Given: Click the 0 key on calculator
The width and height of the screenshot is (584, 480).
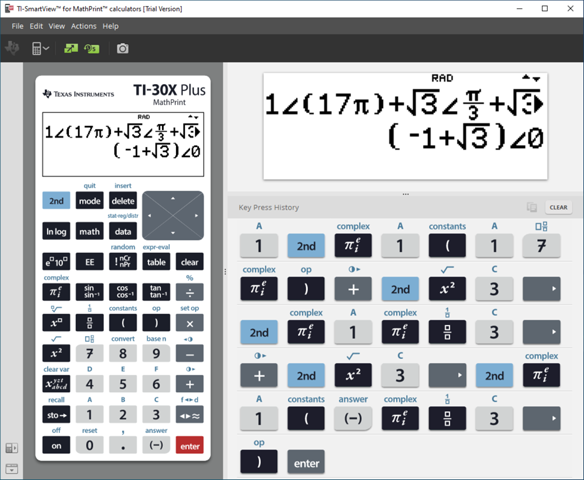Looking at the screenshot, I should click(x=89, y=445).
